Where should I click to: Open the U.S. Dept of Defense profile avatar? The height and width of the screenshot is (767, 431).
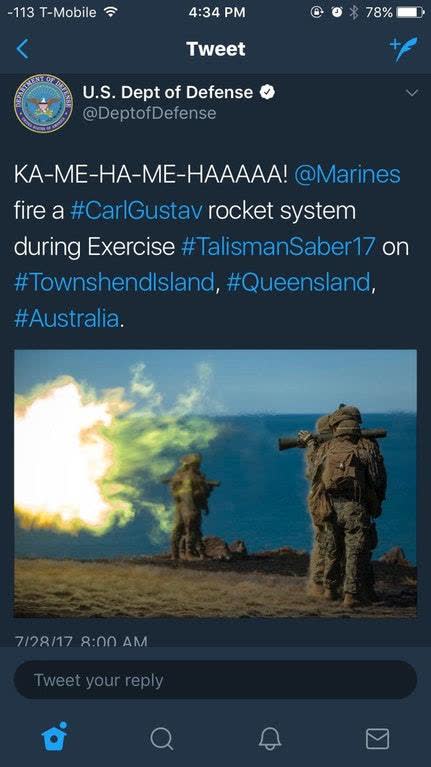tap(43, 103)
